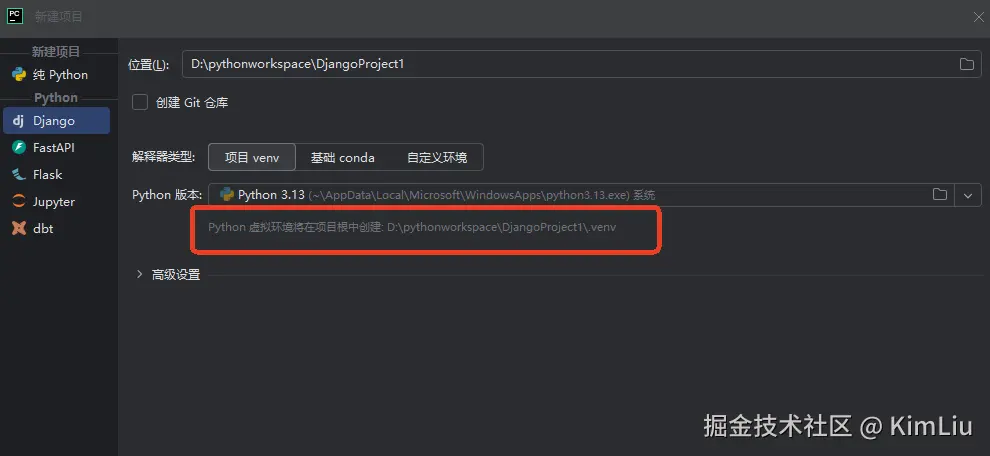Browse for Python interpreter executable
The height and width of the screenshot is (456, 990).
point(939,195)
